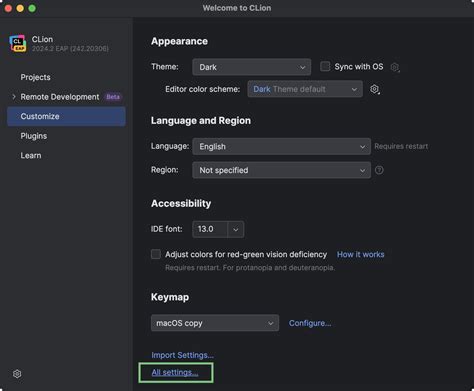Expand the Remote Development chevron
The image size is (474, 391).
(14, 97)
